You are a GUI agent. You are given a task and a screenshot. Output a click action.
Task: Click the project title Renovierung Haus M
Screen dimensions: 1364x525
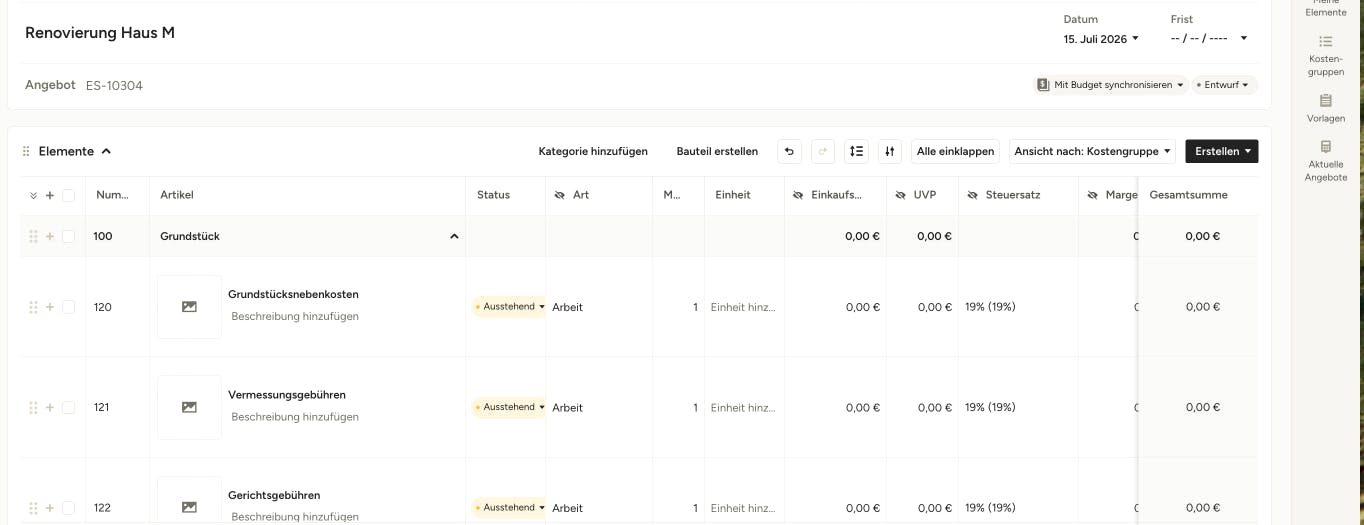coord(100,32)
